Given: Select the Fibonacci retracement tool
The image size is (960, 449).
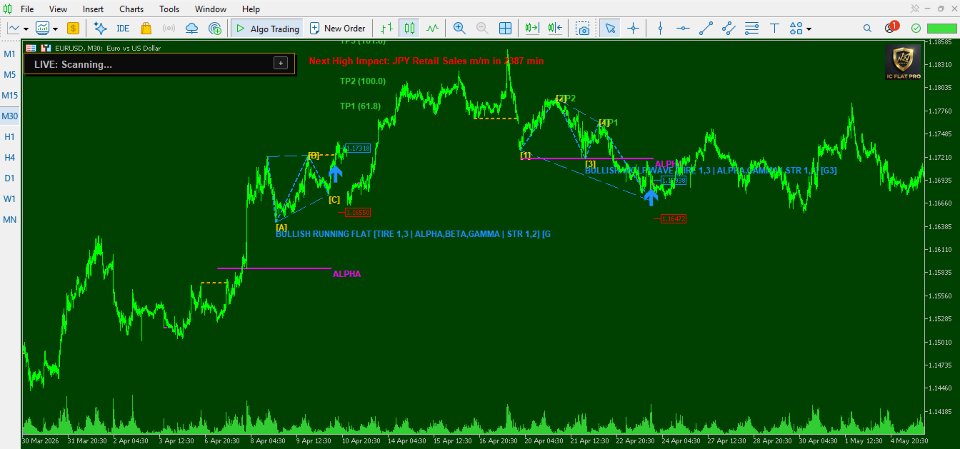Looking at the screenshot, I should point(752,28).
